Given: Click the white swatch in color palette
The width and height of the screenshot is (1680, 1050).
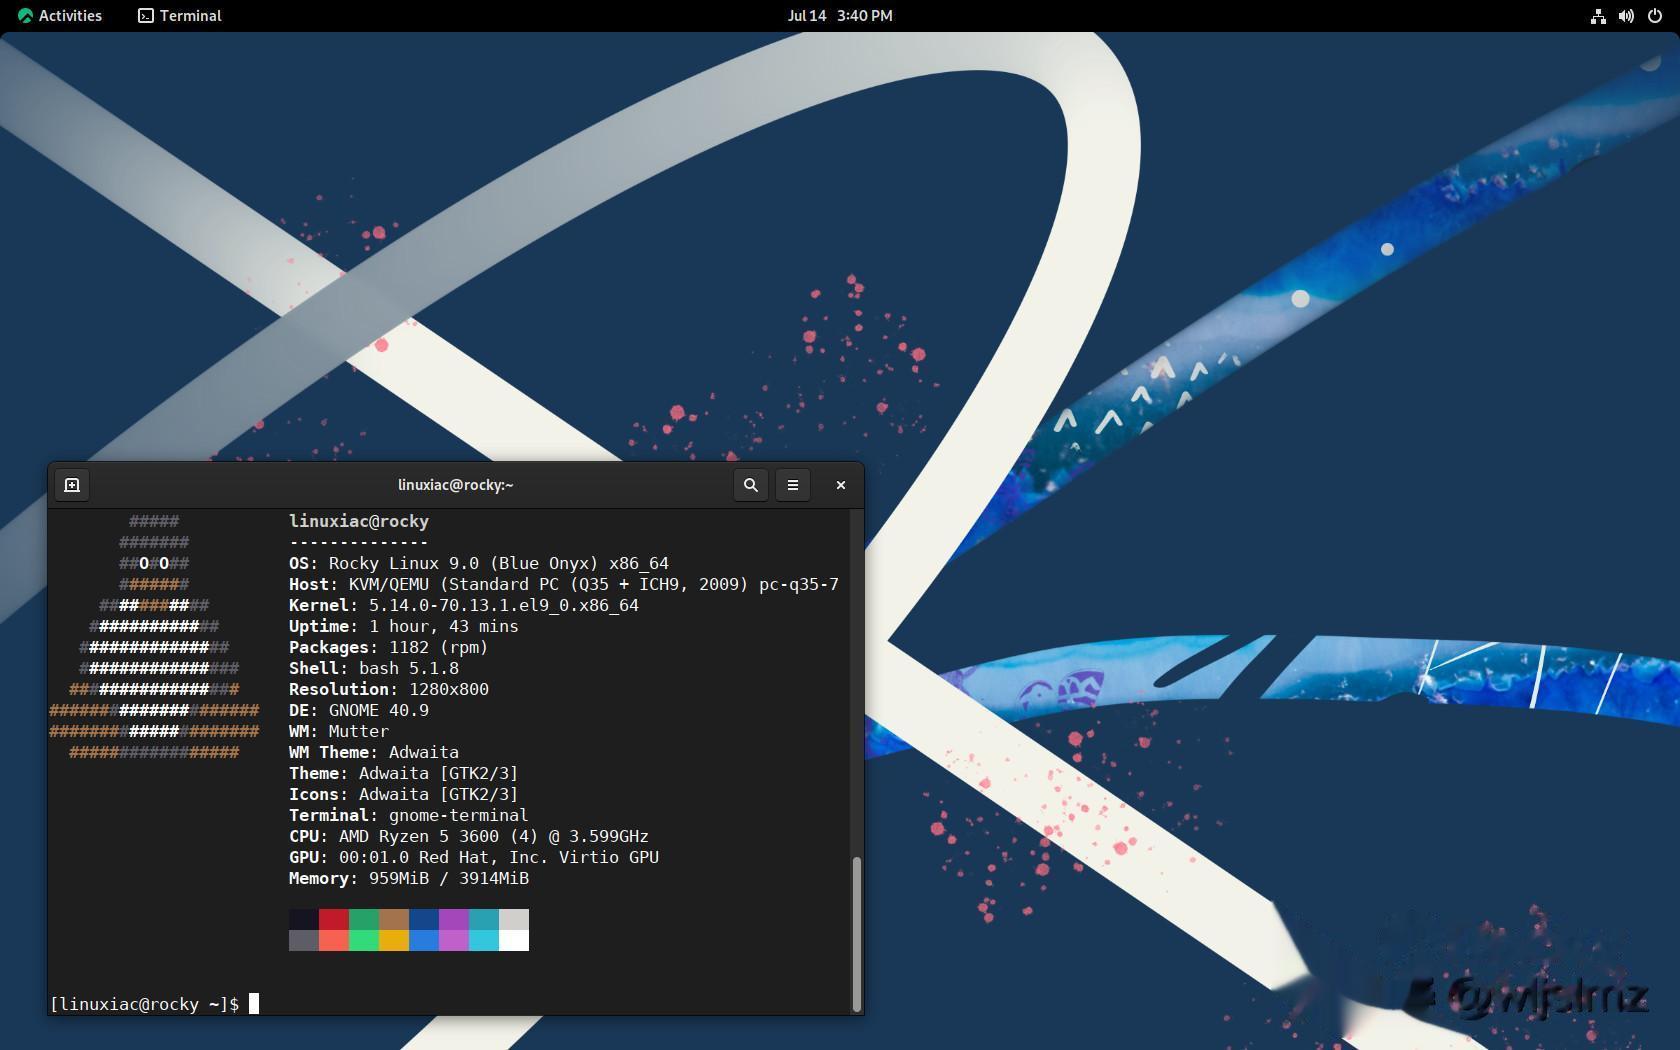Looking at the screenshot, I should [x=514, y=940].
